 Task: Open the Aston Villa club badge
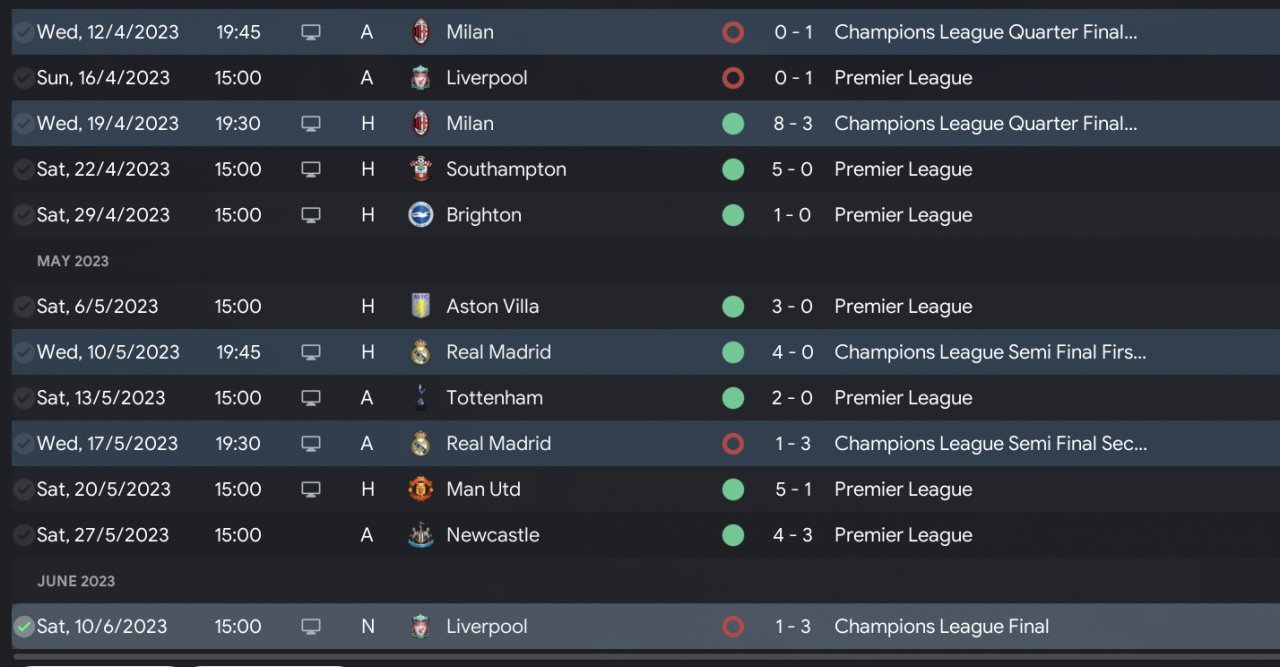(421, 307)
